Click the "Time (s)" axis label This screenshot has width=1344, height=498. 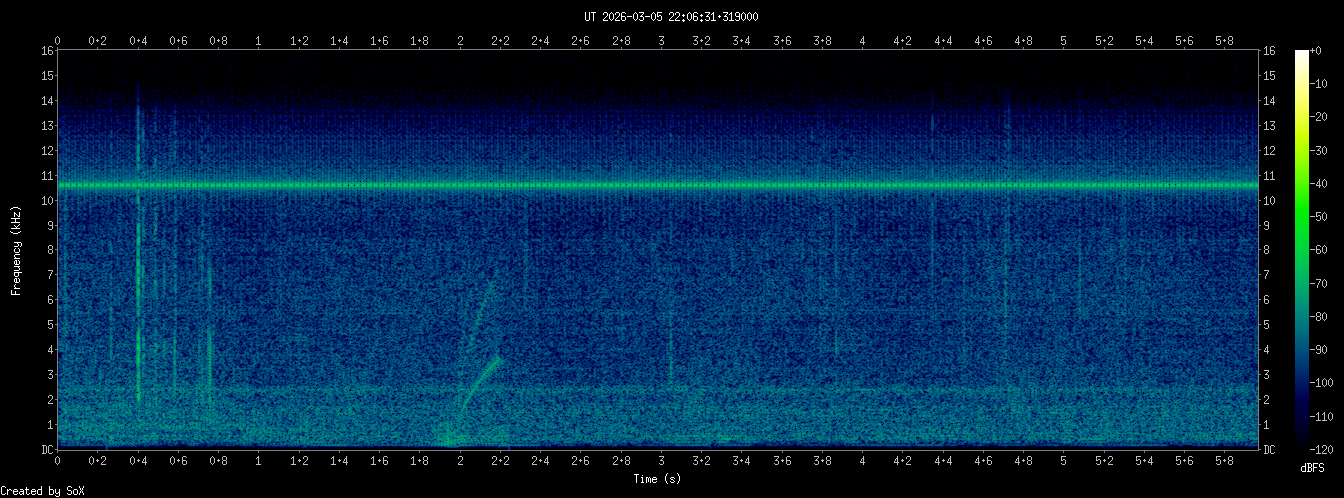[658, 479]
